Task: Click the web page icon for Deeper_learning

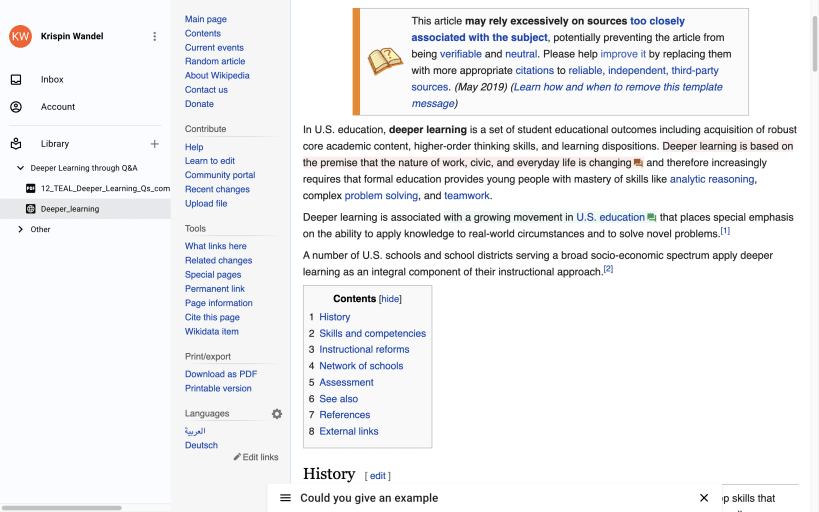Action: [31, 209]
